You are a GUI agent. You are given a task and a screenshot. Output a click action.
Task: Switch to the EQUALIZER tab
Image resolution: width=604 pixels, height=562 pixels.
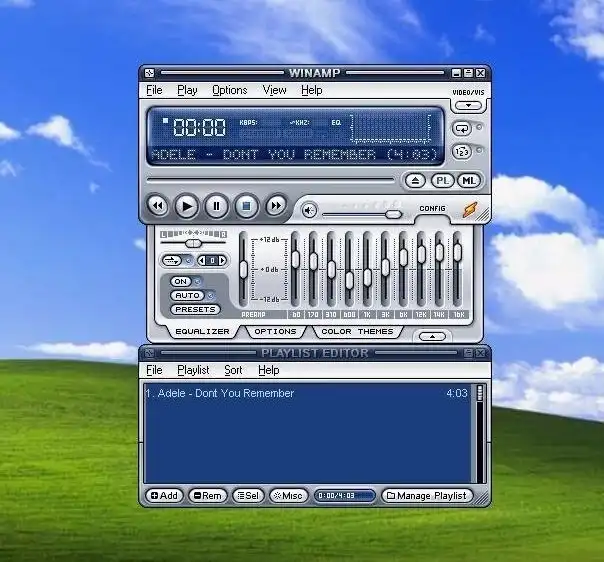[x=202, y=332]
